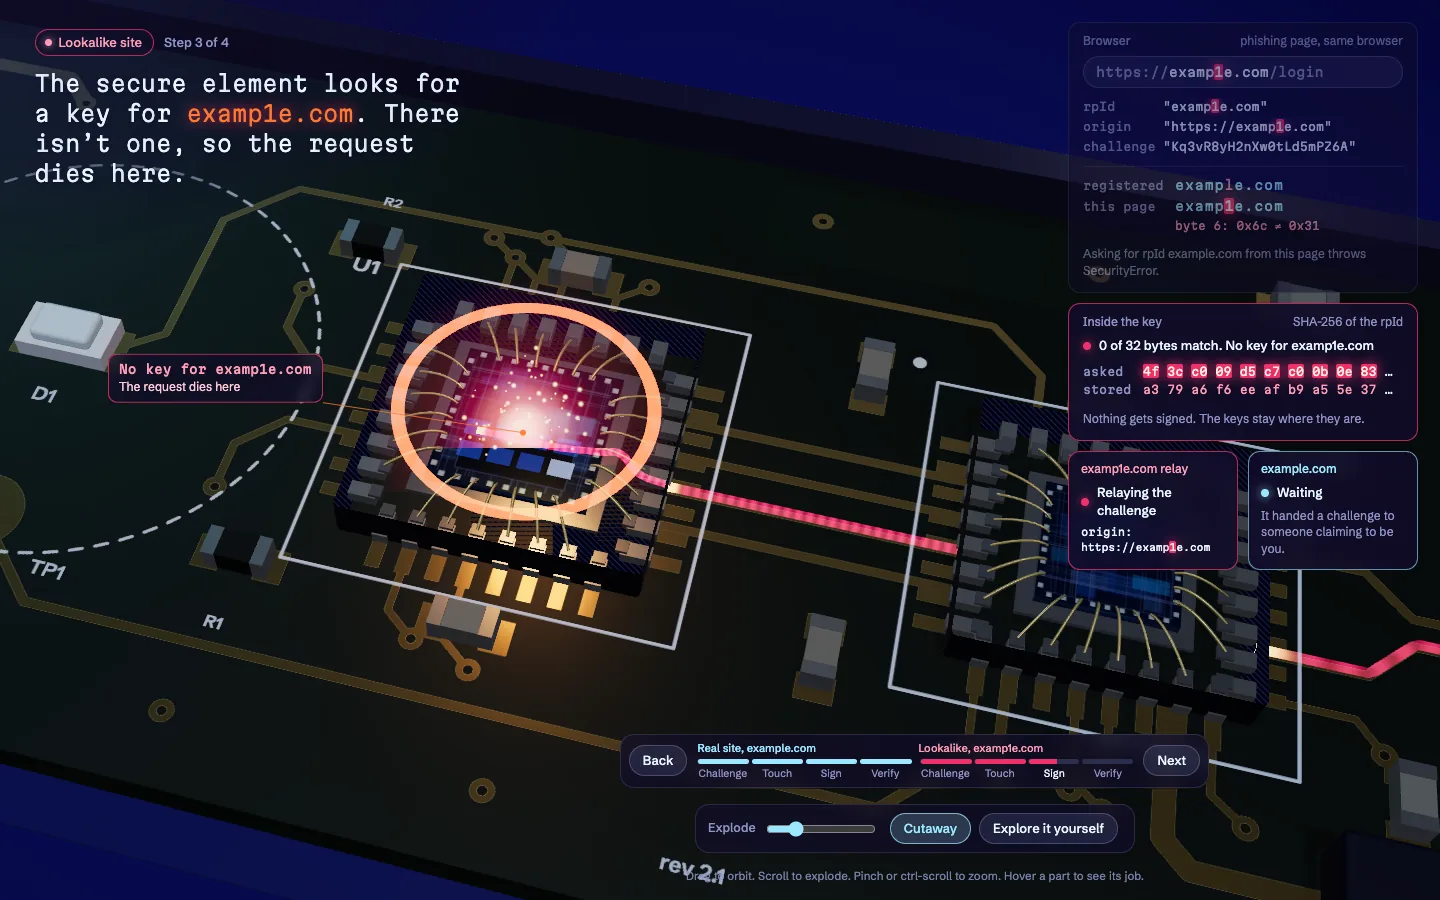The width and height of the screenshot is (1440, 900).
Task: Click the 'Real site, example.com' heading
Action: (x=756, y=748)
